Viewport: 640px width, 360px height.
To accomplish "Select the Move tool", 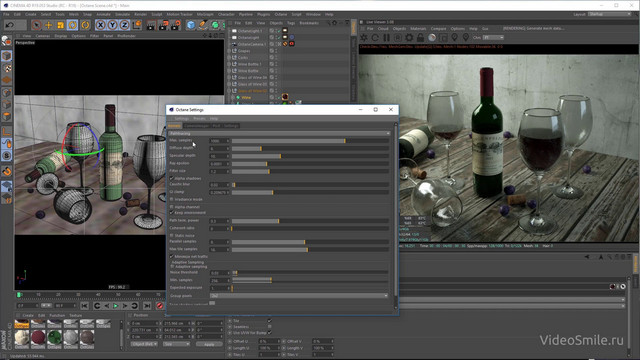I will tap(49, 25).
